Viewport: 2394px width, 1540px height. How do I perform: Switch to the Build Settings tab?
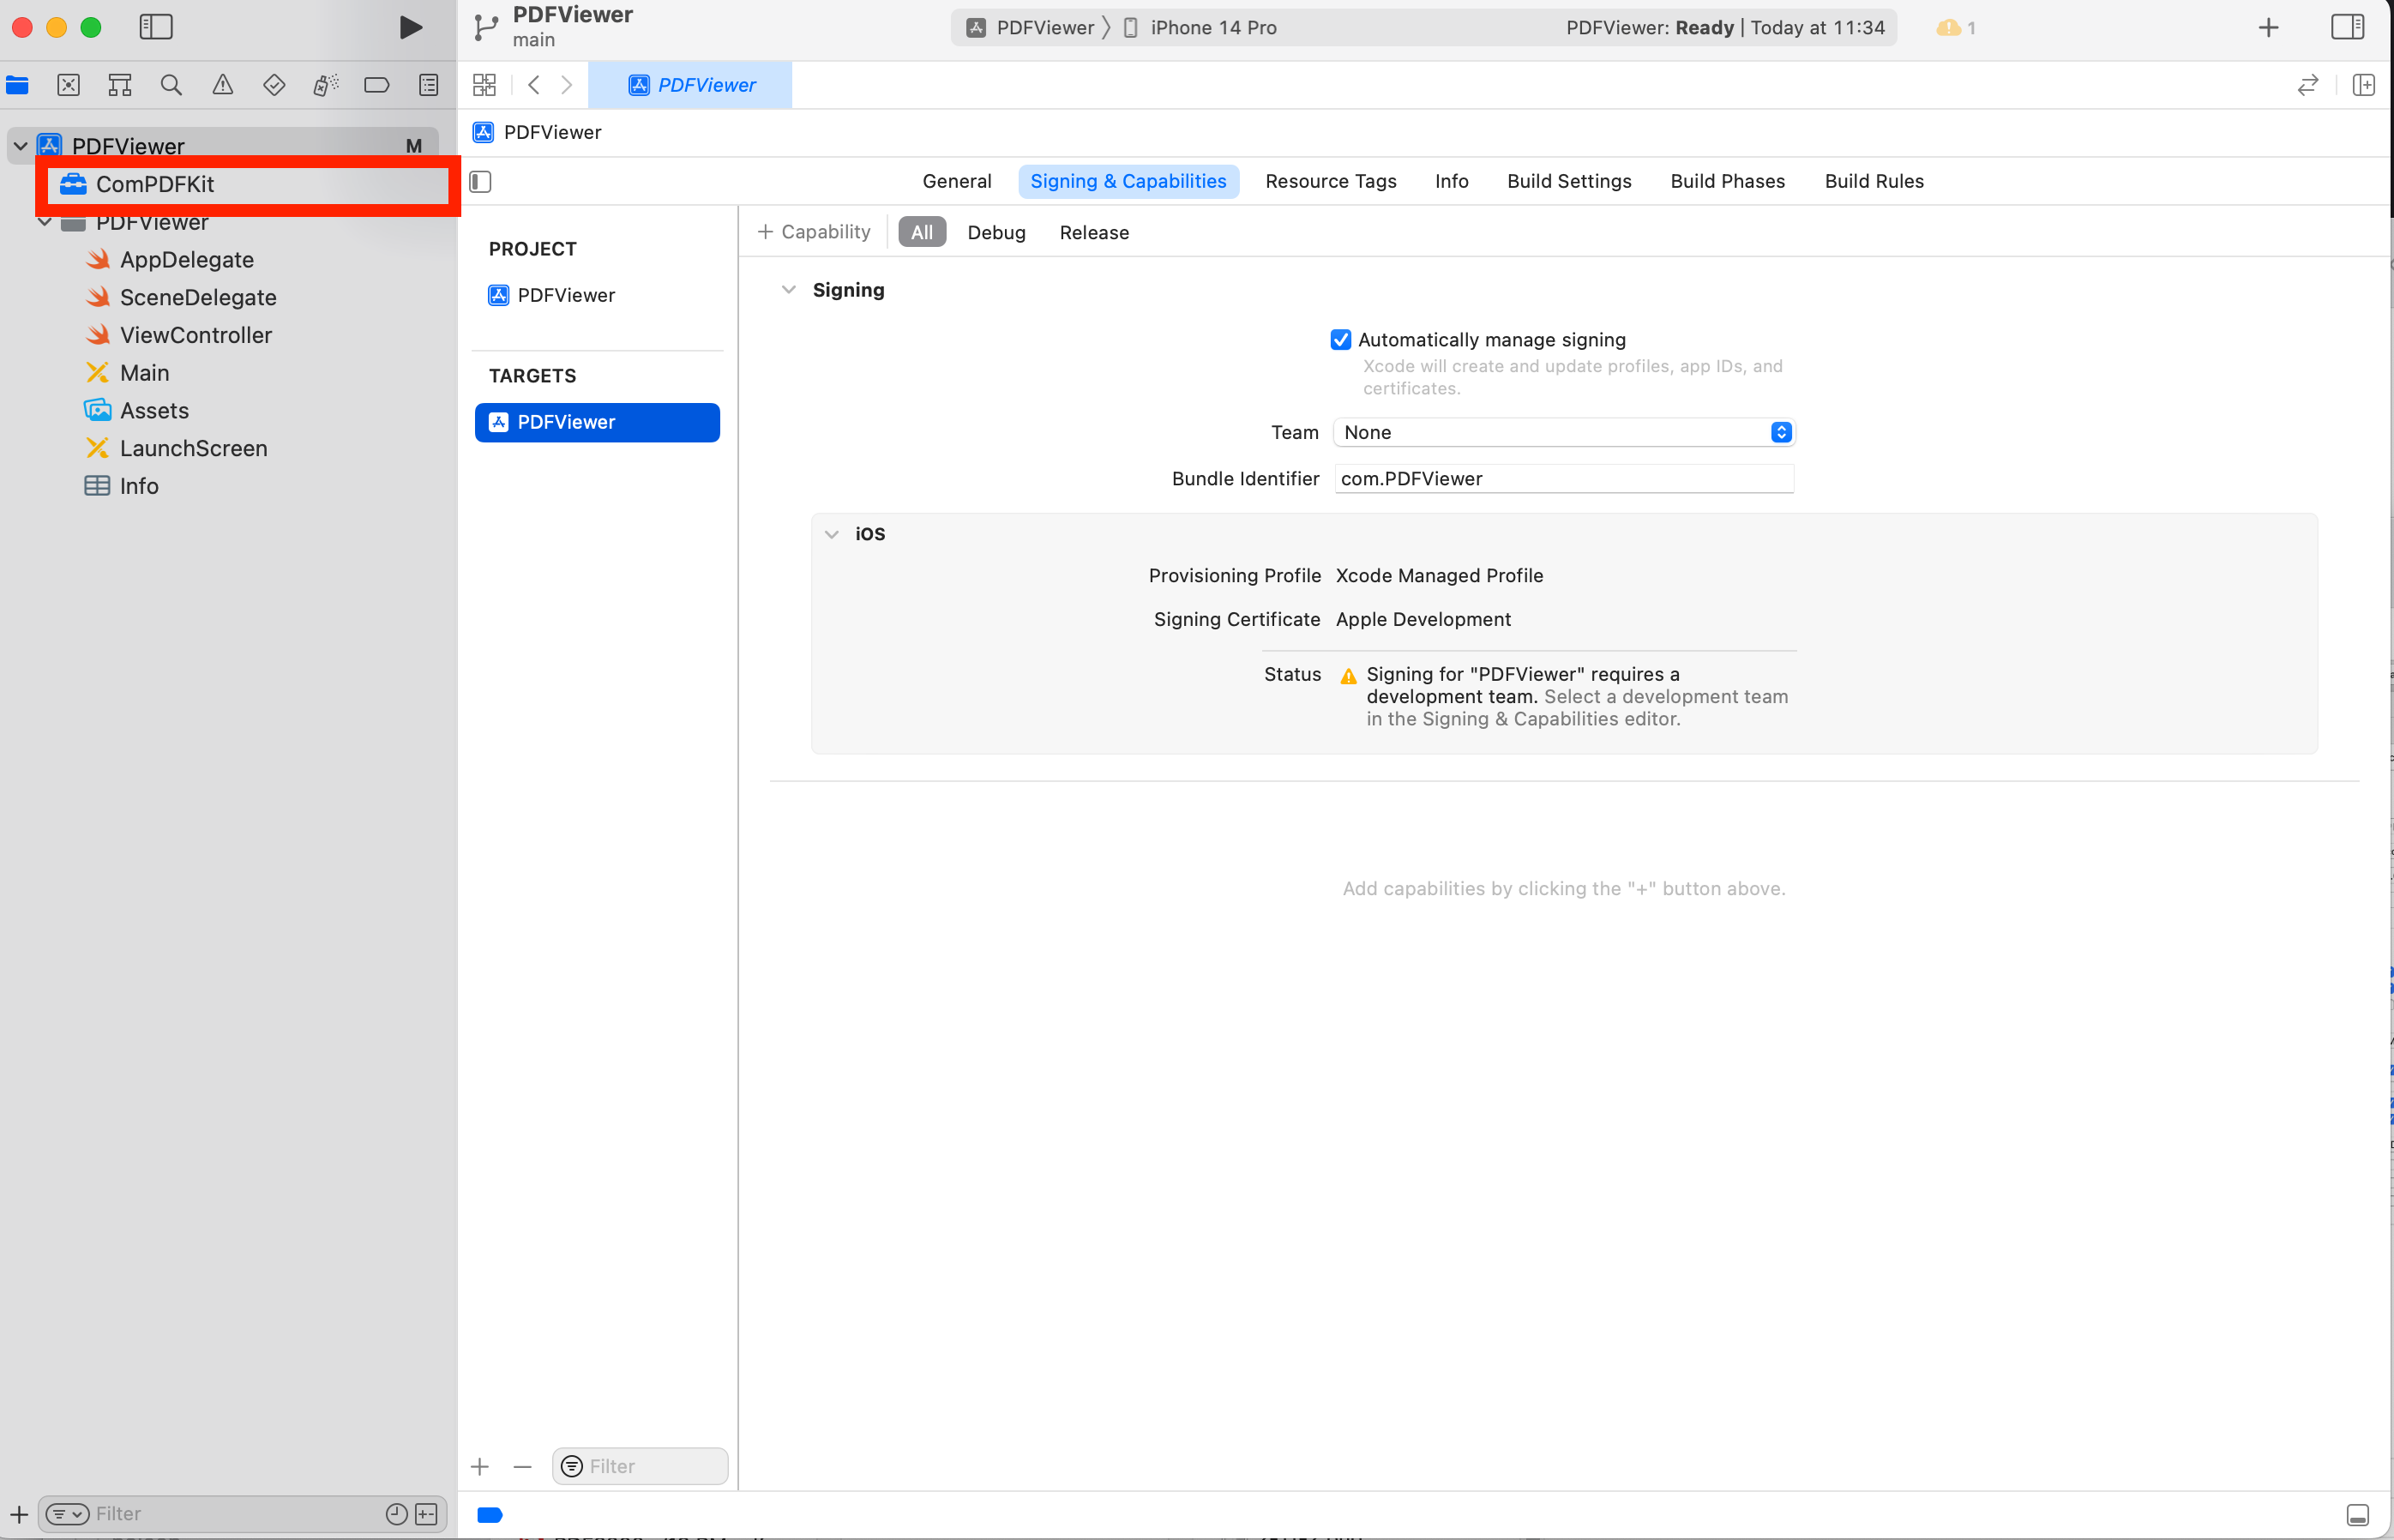[1568, 181]
